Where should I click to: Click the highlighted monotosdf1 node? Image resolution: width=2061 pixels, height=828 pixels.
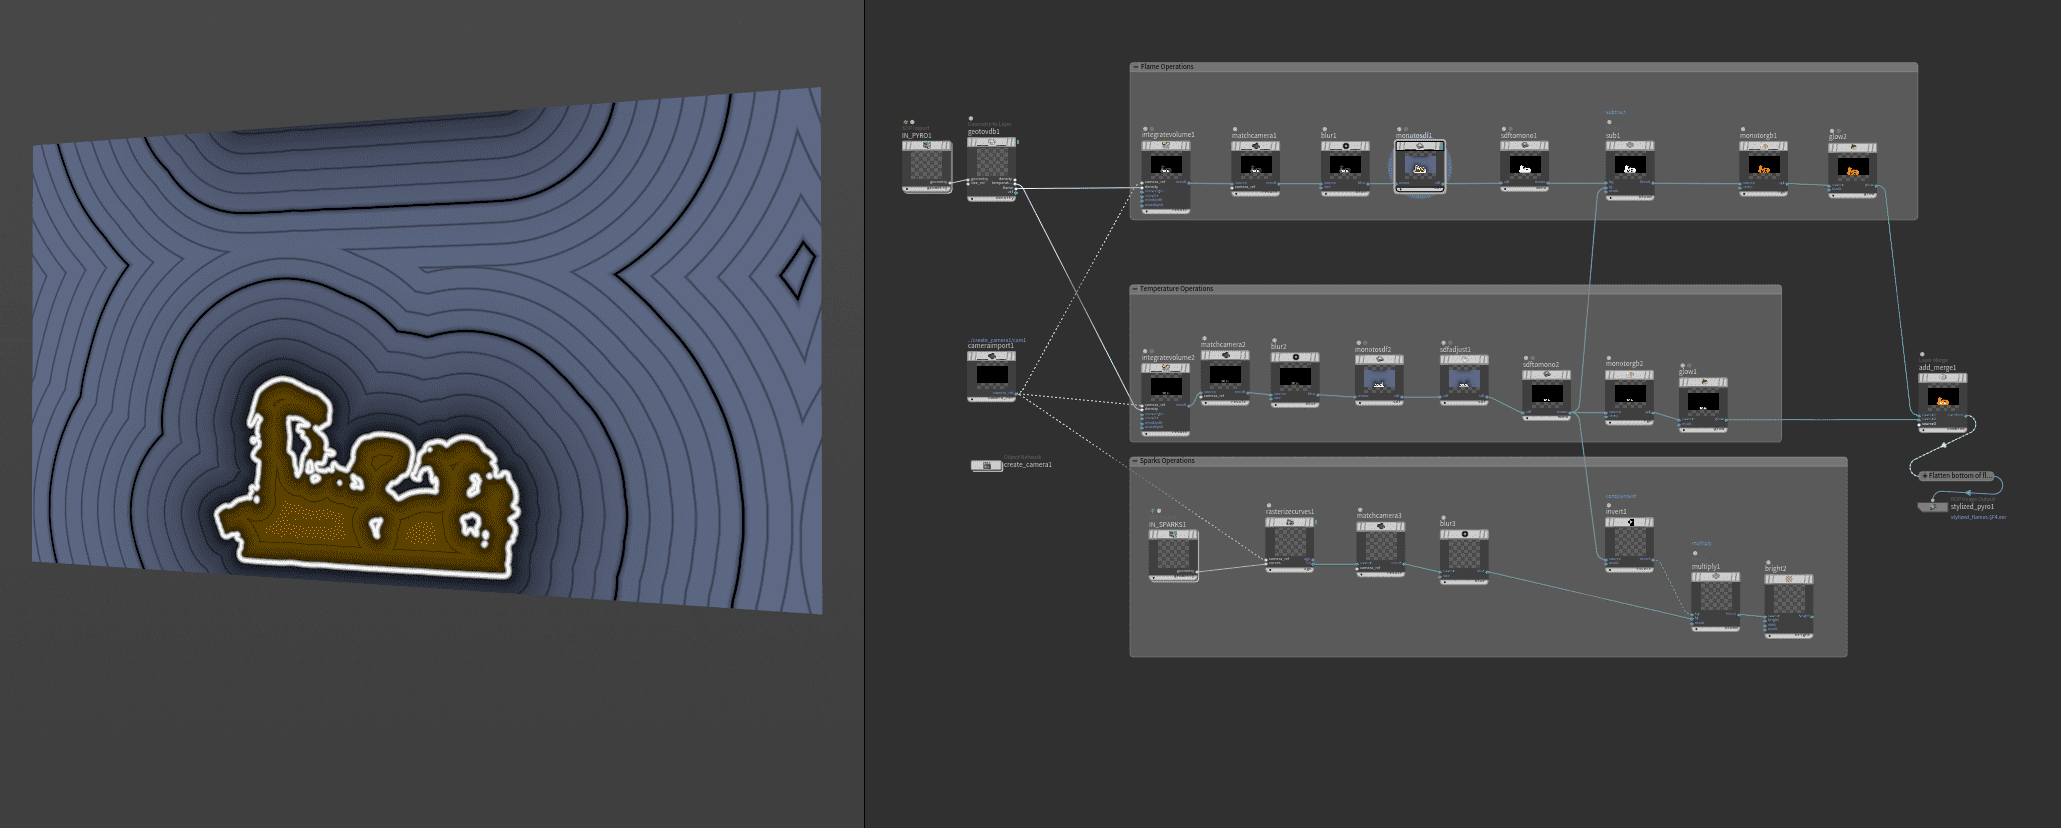[x=1420, y=167]
